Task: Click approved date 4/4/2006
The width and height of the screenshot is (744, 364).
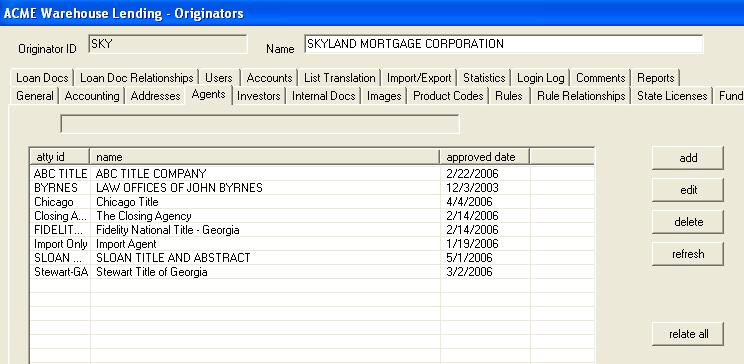Action: click(x=469, y=202)
